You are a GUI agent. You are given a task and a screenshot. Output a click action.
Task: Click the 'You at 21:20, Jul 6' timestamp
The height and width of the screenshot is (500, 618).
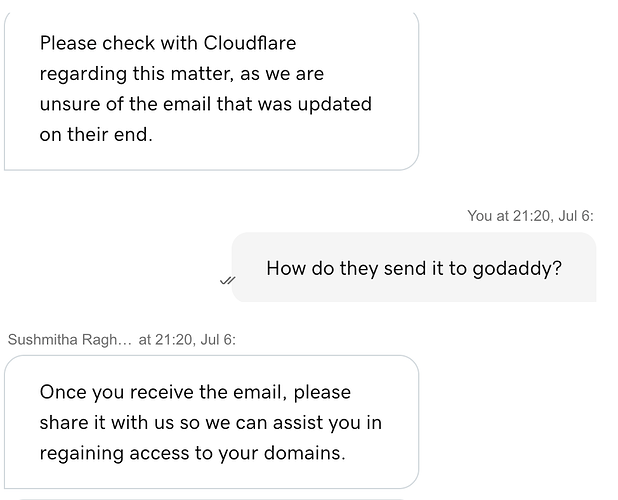pos(530,216)
